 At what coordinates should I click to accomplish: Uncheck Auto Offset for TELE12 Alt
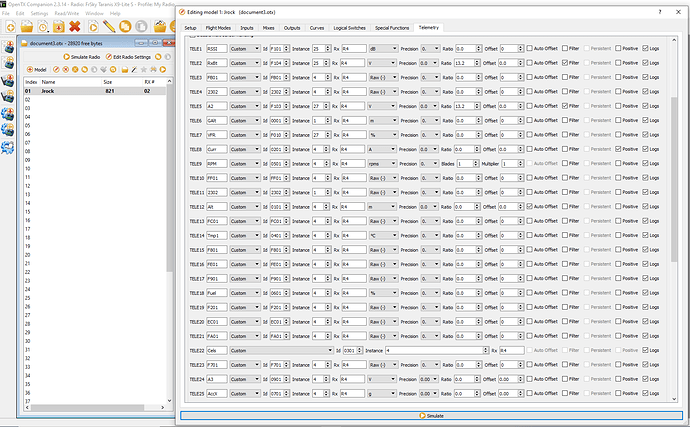tap(529, 206)
